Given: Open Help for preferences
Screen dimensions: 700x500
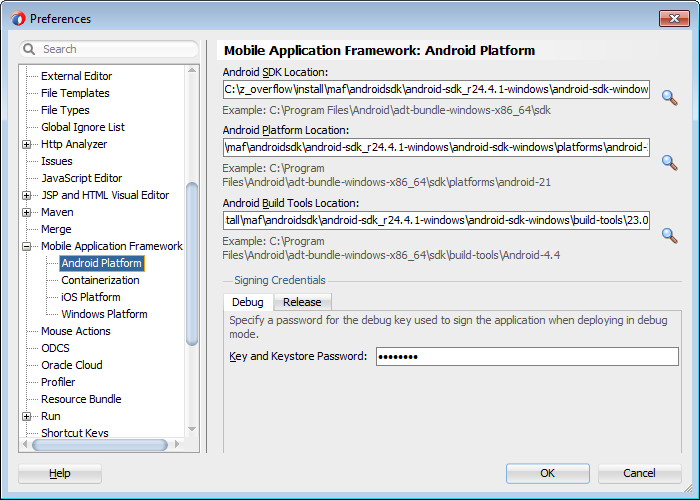Looking at the screenshot, I should (x=60, y=473).
